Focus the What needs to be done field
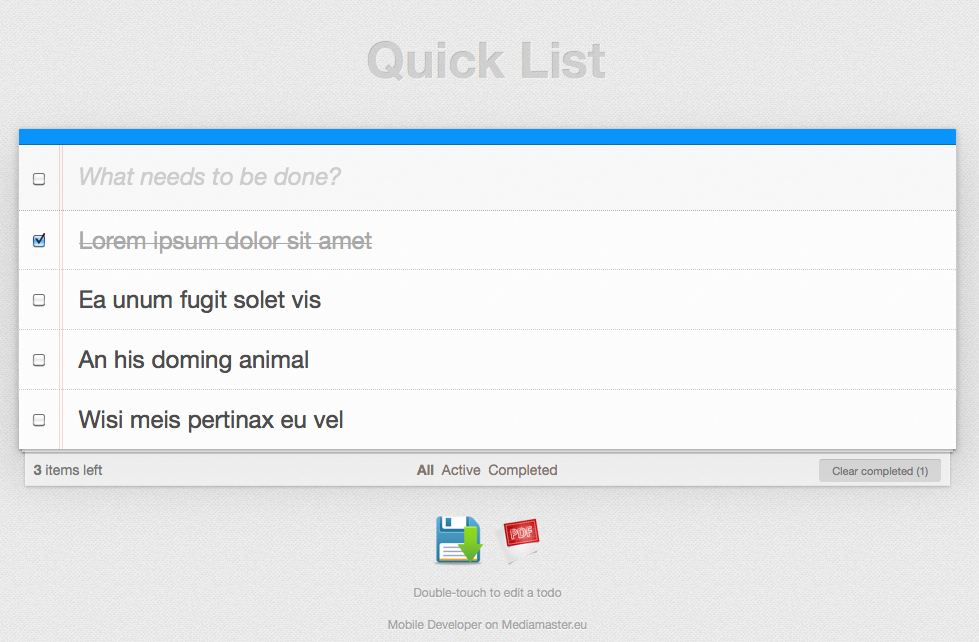979x642 pixels. [x=500, y=178]
